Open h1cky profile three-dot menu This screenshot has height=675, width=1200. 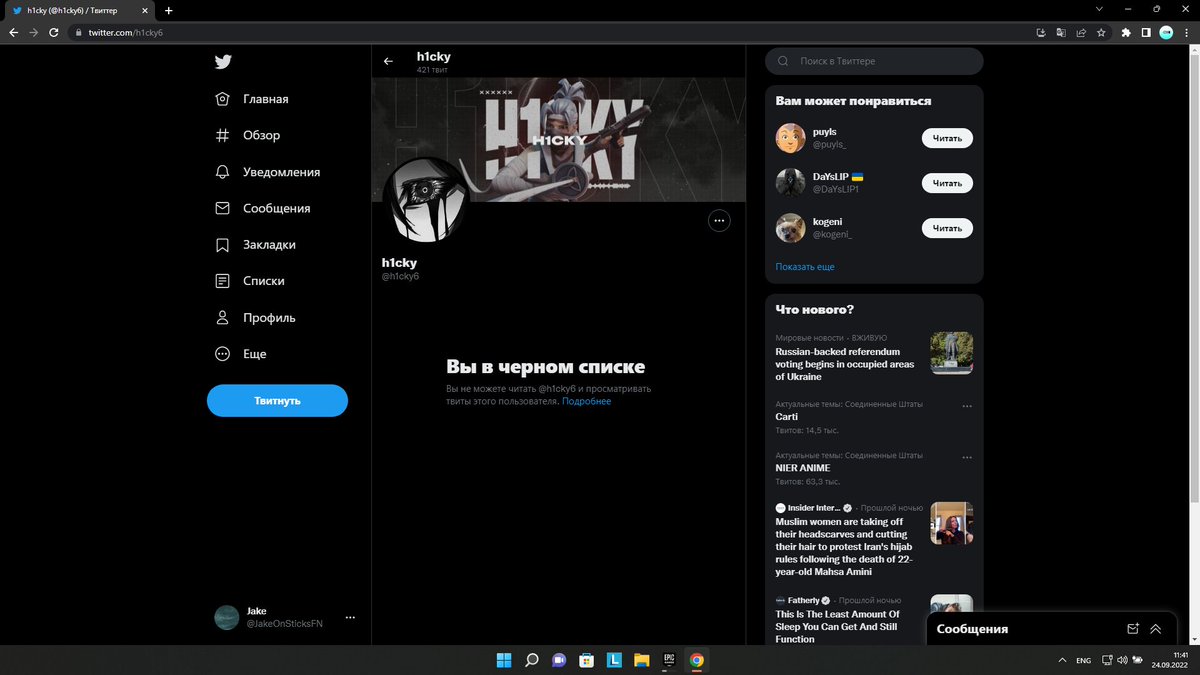[719, 221]
